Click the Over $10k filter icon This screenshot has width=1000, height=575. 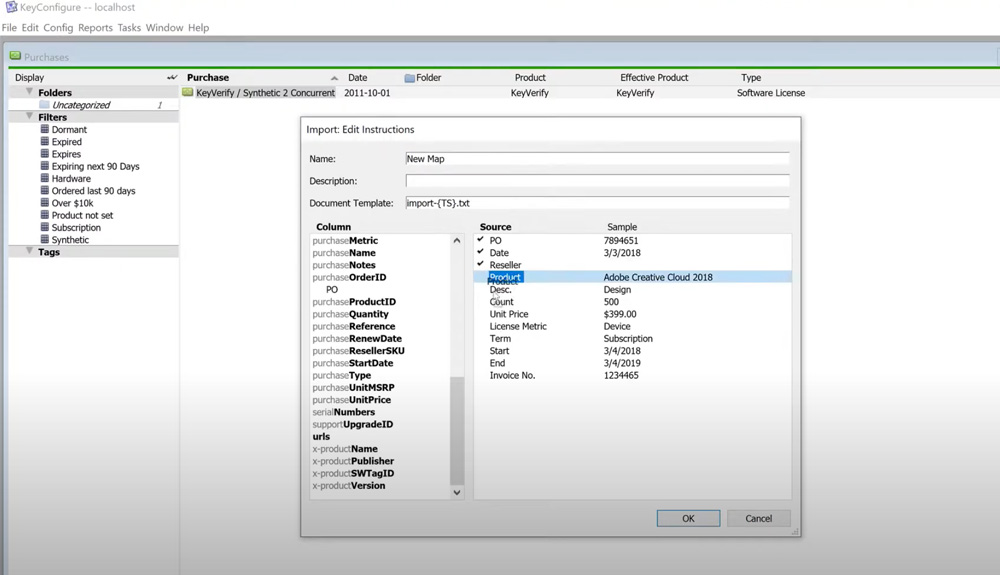point(45,203)
